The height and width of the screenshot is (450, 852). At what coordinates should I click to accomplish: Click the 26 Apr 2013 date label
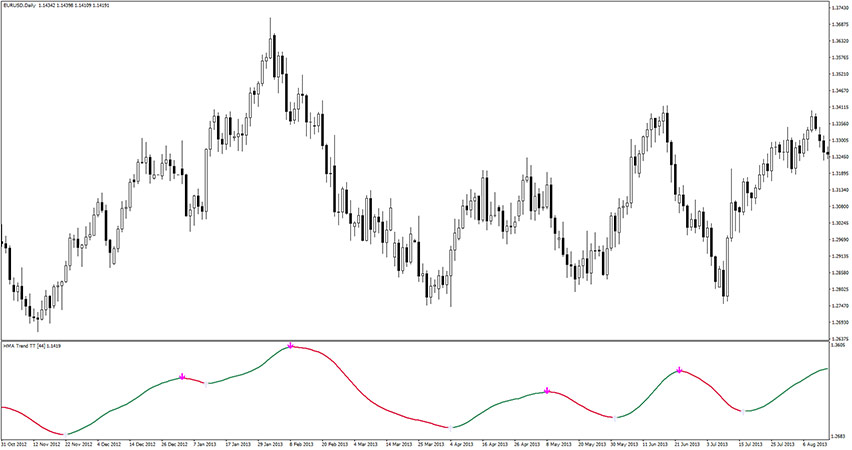pos(527,444)
